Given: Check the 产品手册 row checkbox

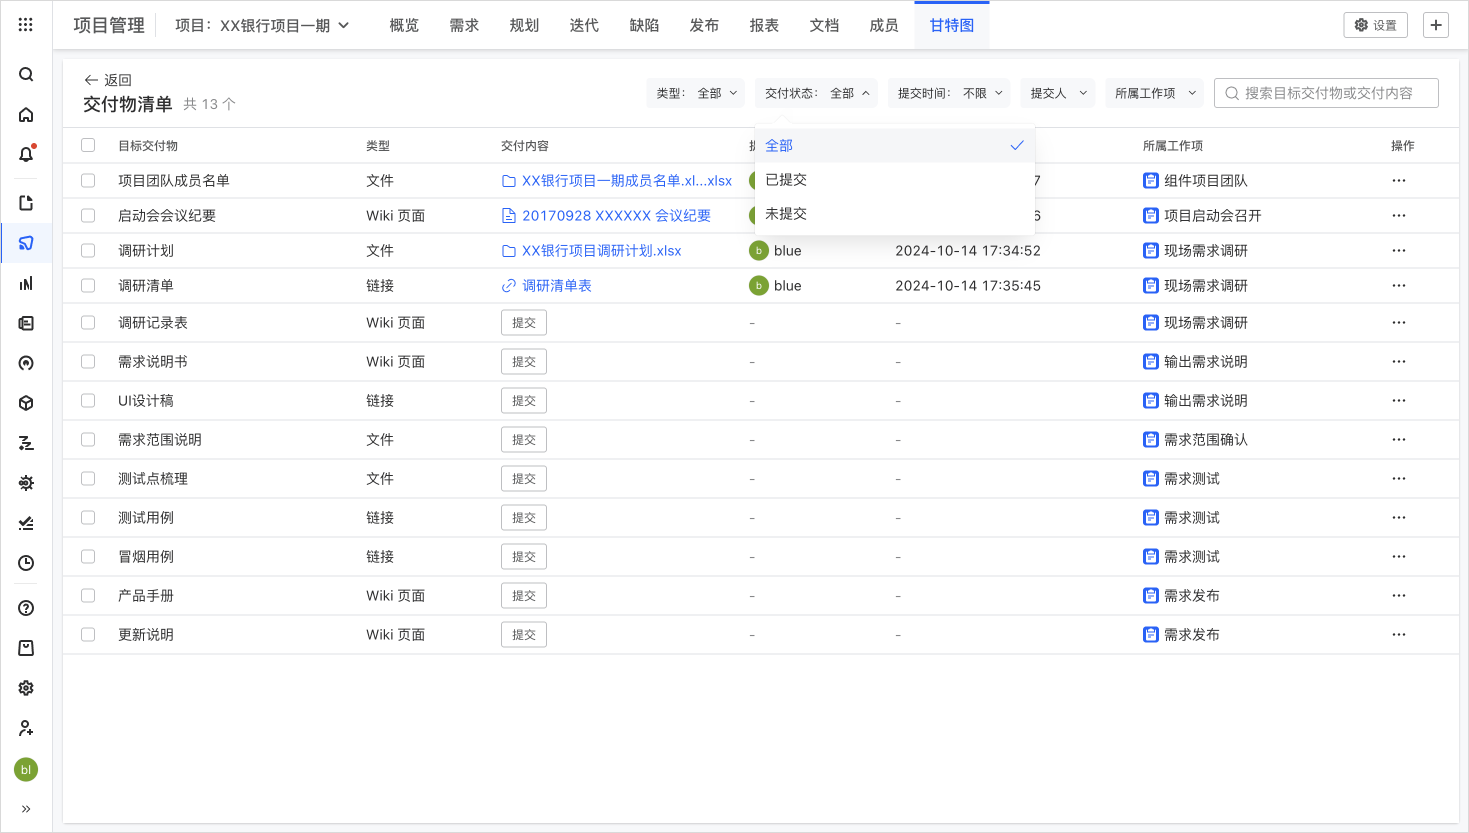Looking at the screenshot, I should click(88, 596).
